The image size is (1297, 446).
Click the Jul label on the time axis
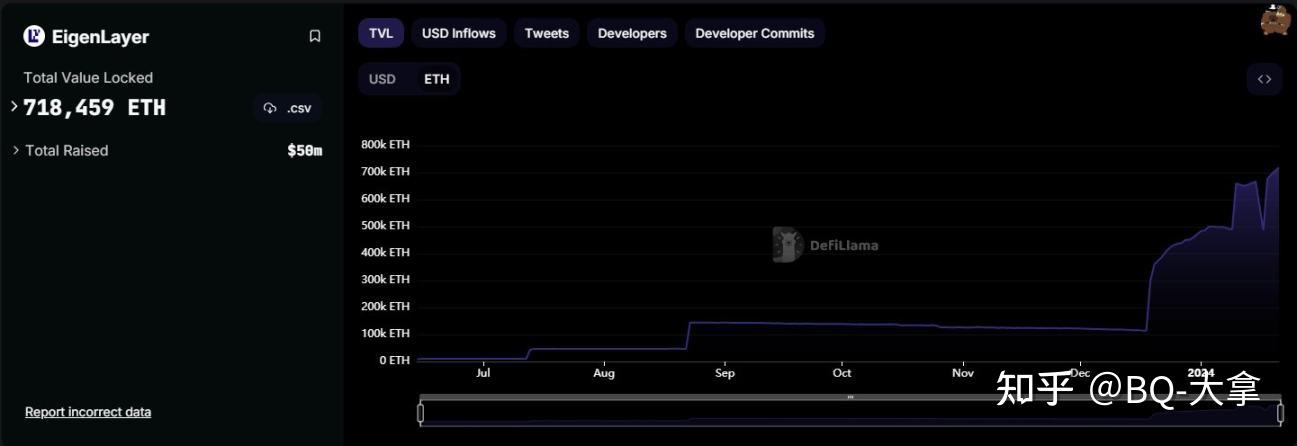click(484, 373)
